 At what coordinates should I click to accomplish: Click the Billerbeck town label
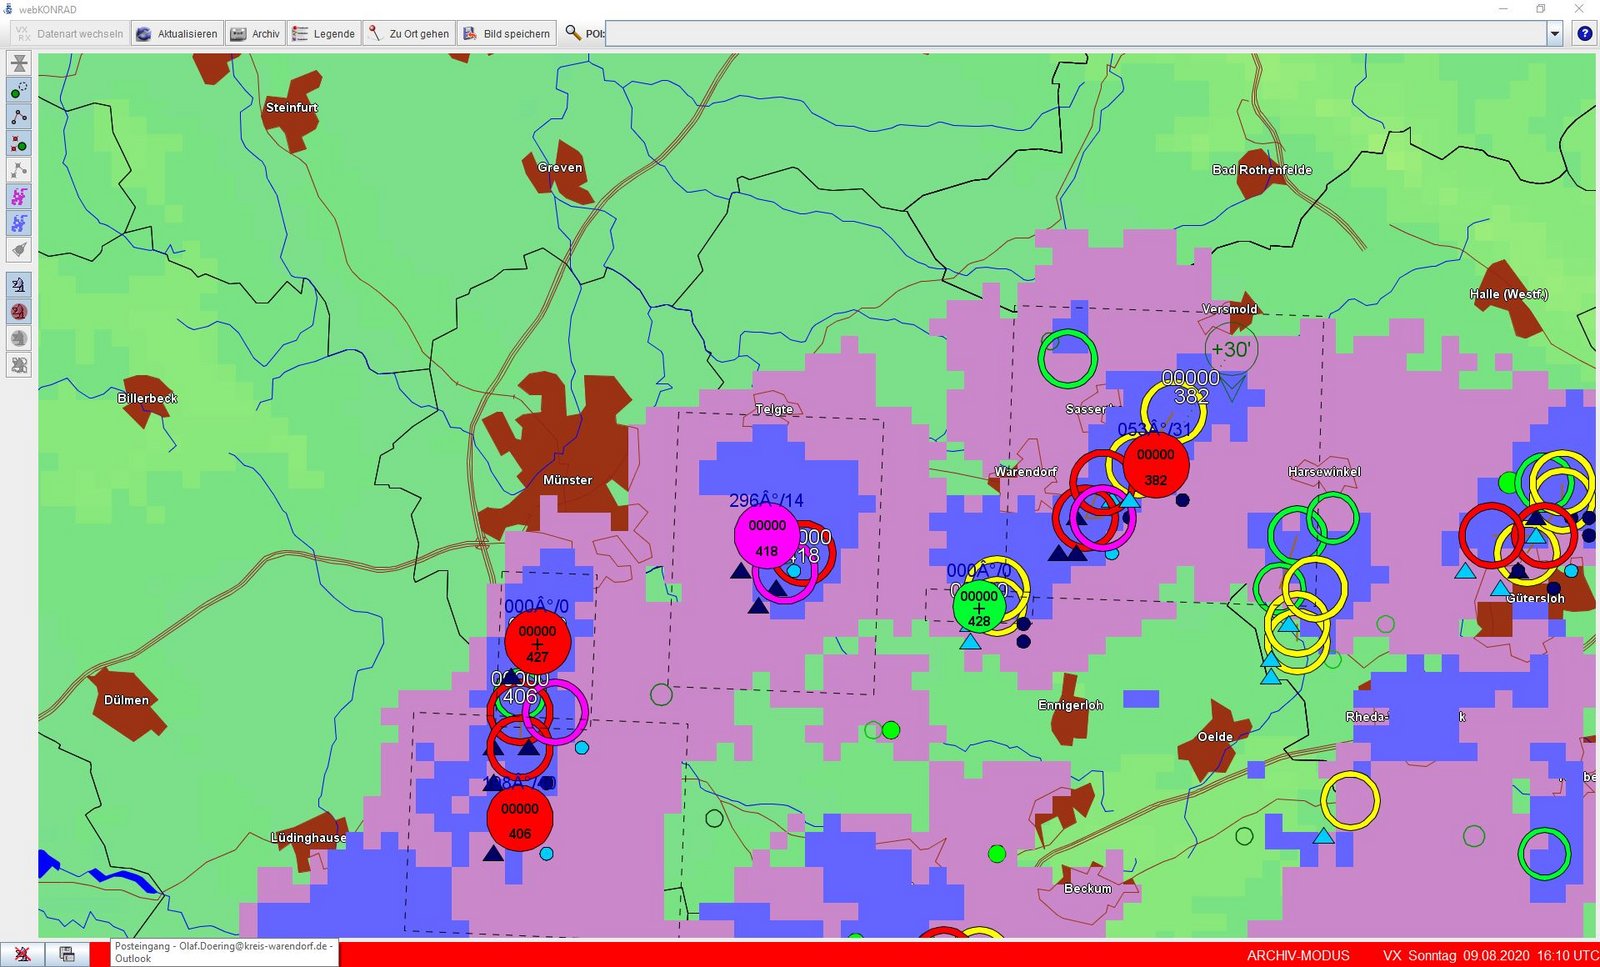pyautogui.click(x=148, y=398)
